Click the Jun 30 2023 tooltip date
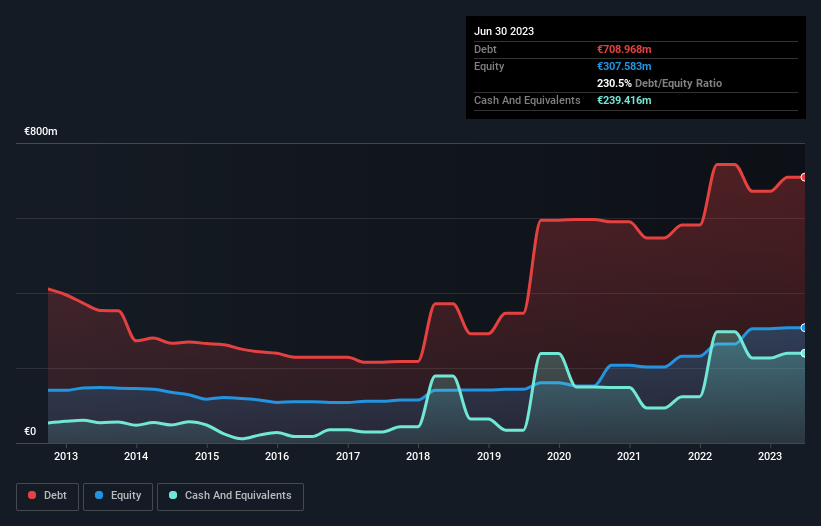 tap(504, 31)
